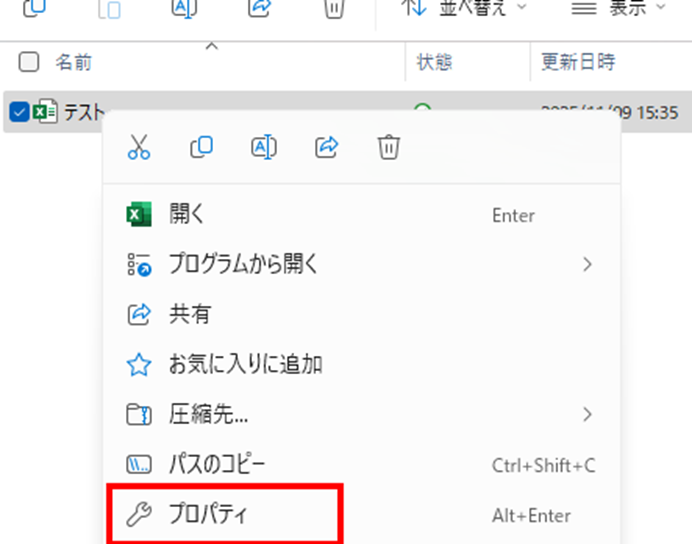Click the 名前 column header
Viewport: 692px width, 544px height.
point(74,63)
